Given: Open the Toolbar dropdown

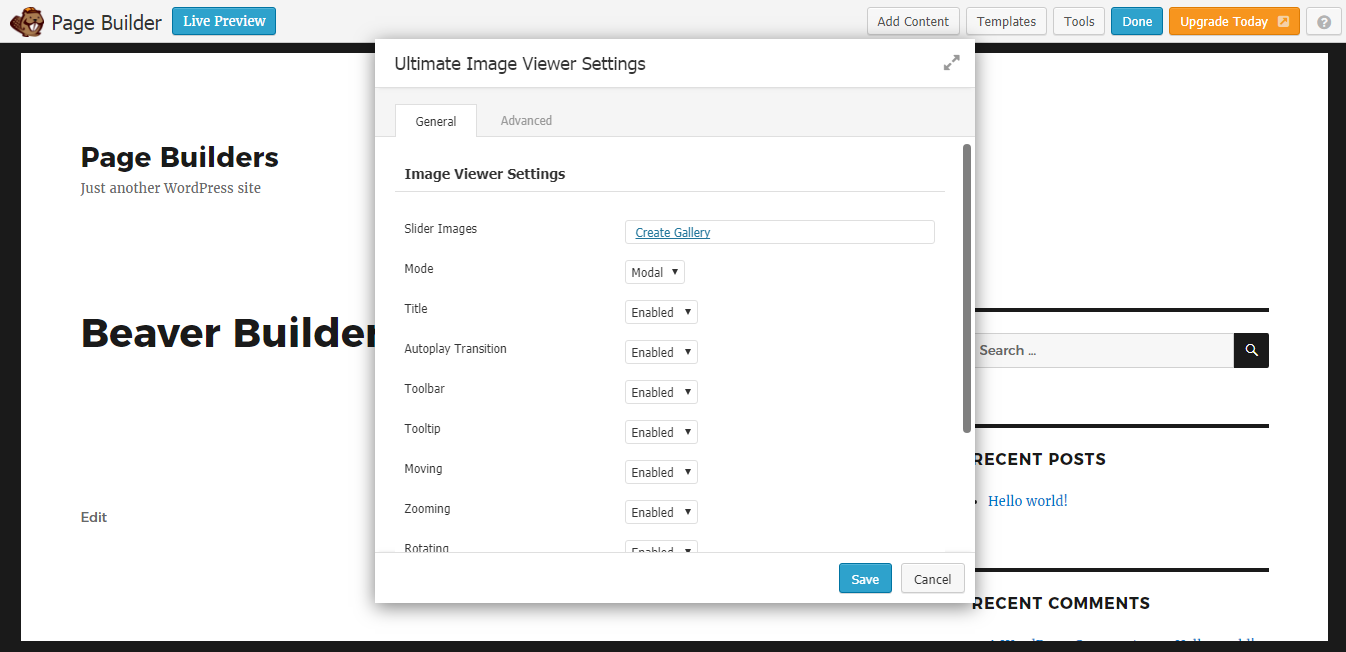Looking at the screenshot, I should click(661, 392).
